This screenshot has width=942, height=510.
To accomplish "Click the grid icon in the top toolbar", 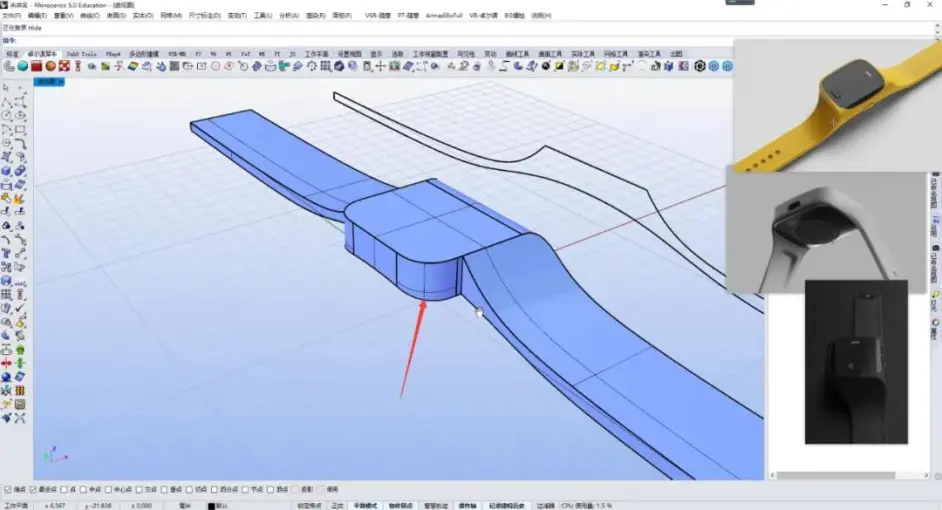I will [326, 66].
